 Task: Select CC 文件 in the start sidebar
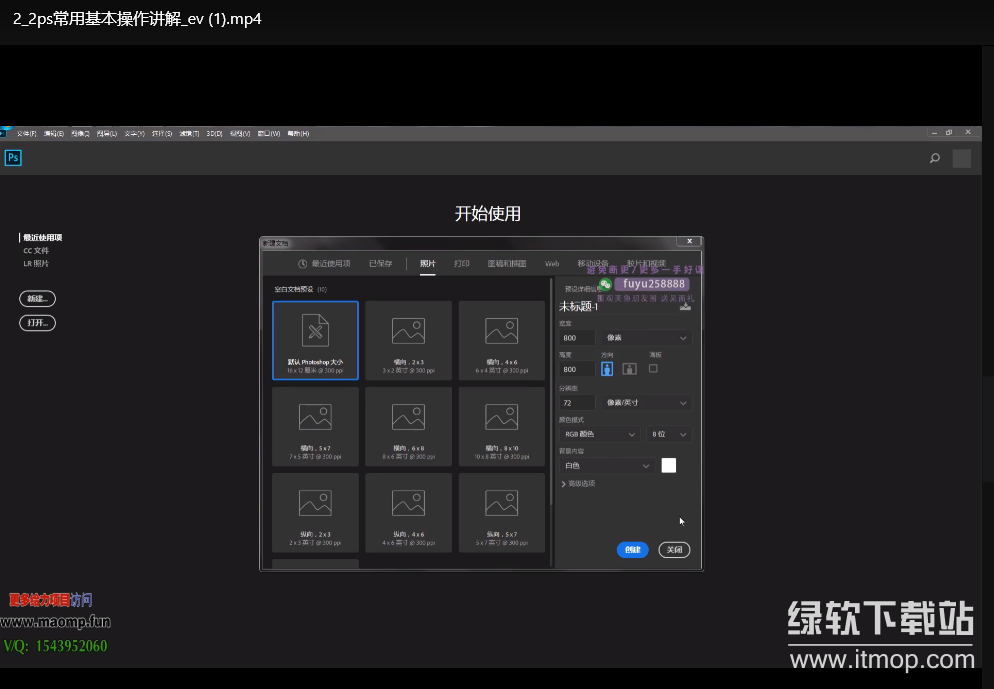point(36,250)
